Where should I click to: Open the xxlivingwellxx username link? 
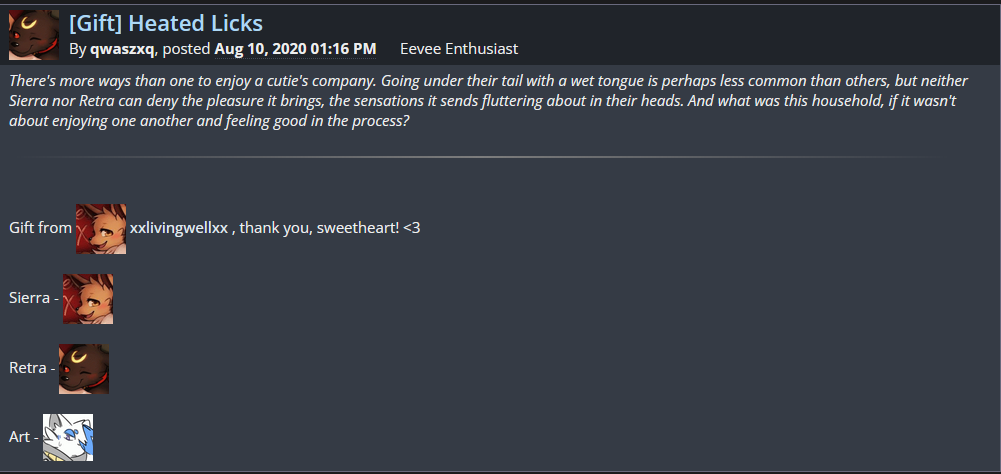pos(179,228)
